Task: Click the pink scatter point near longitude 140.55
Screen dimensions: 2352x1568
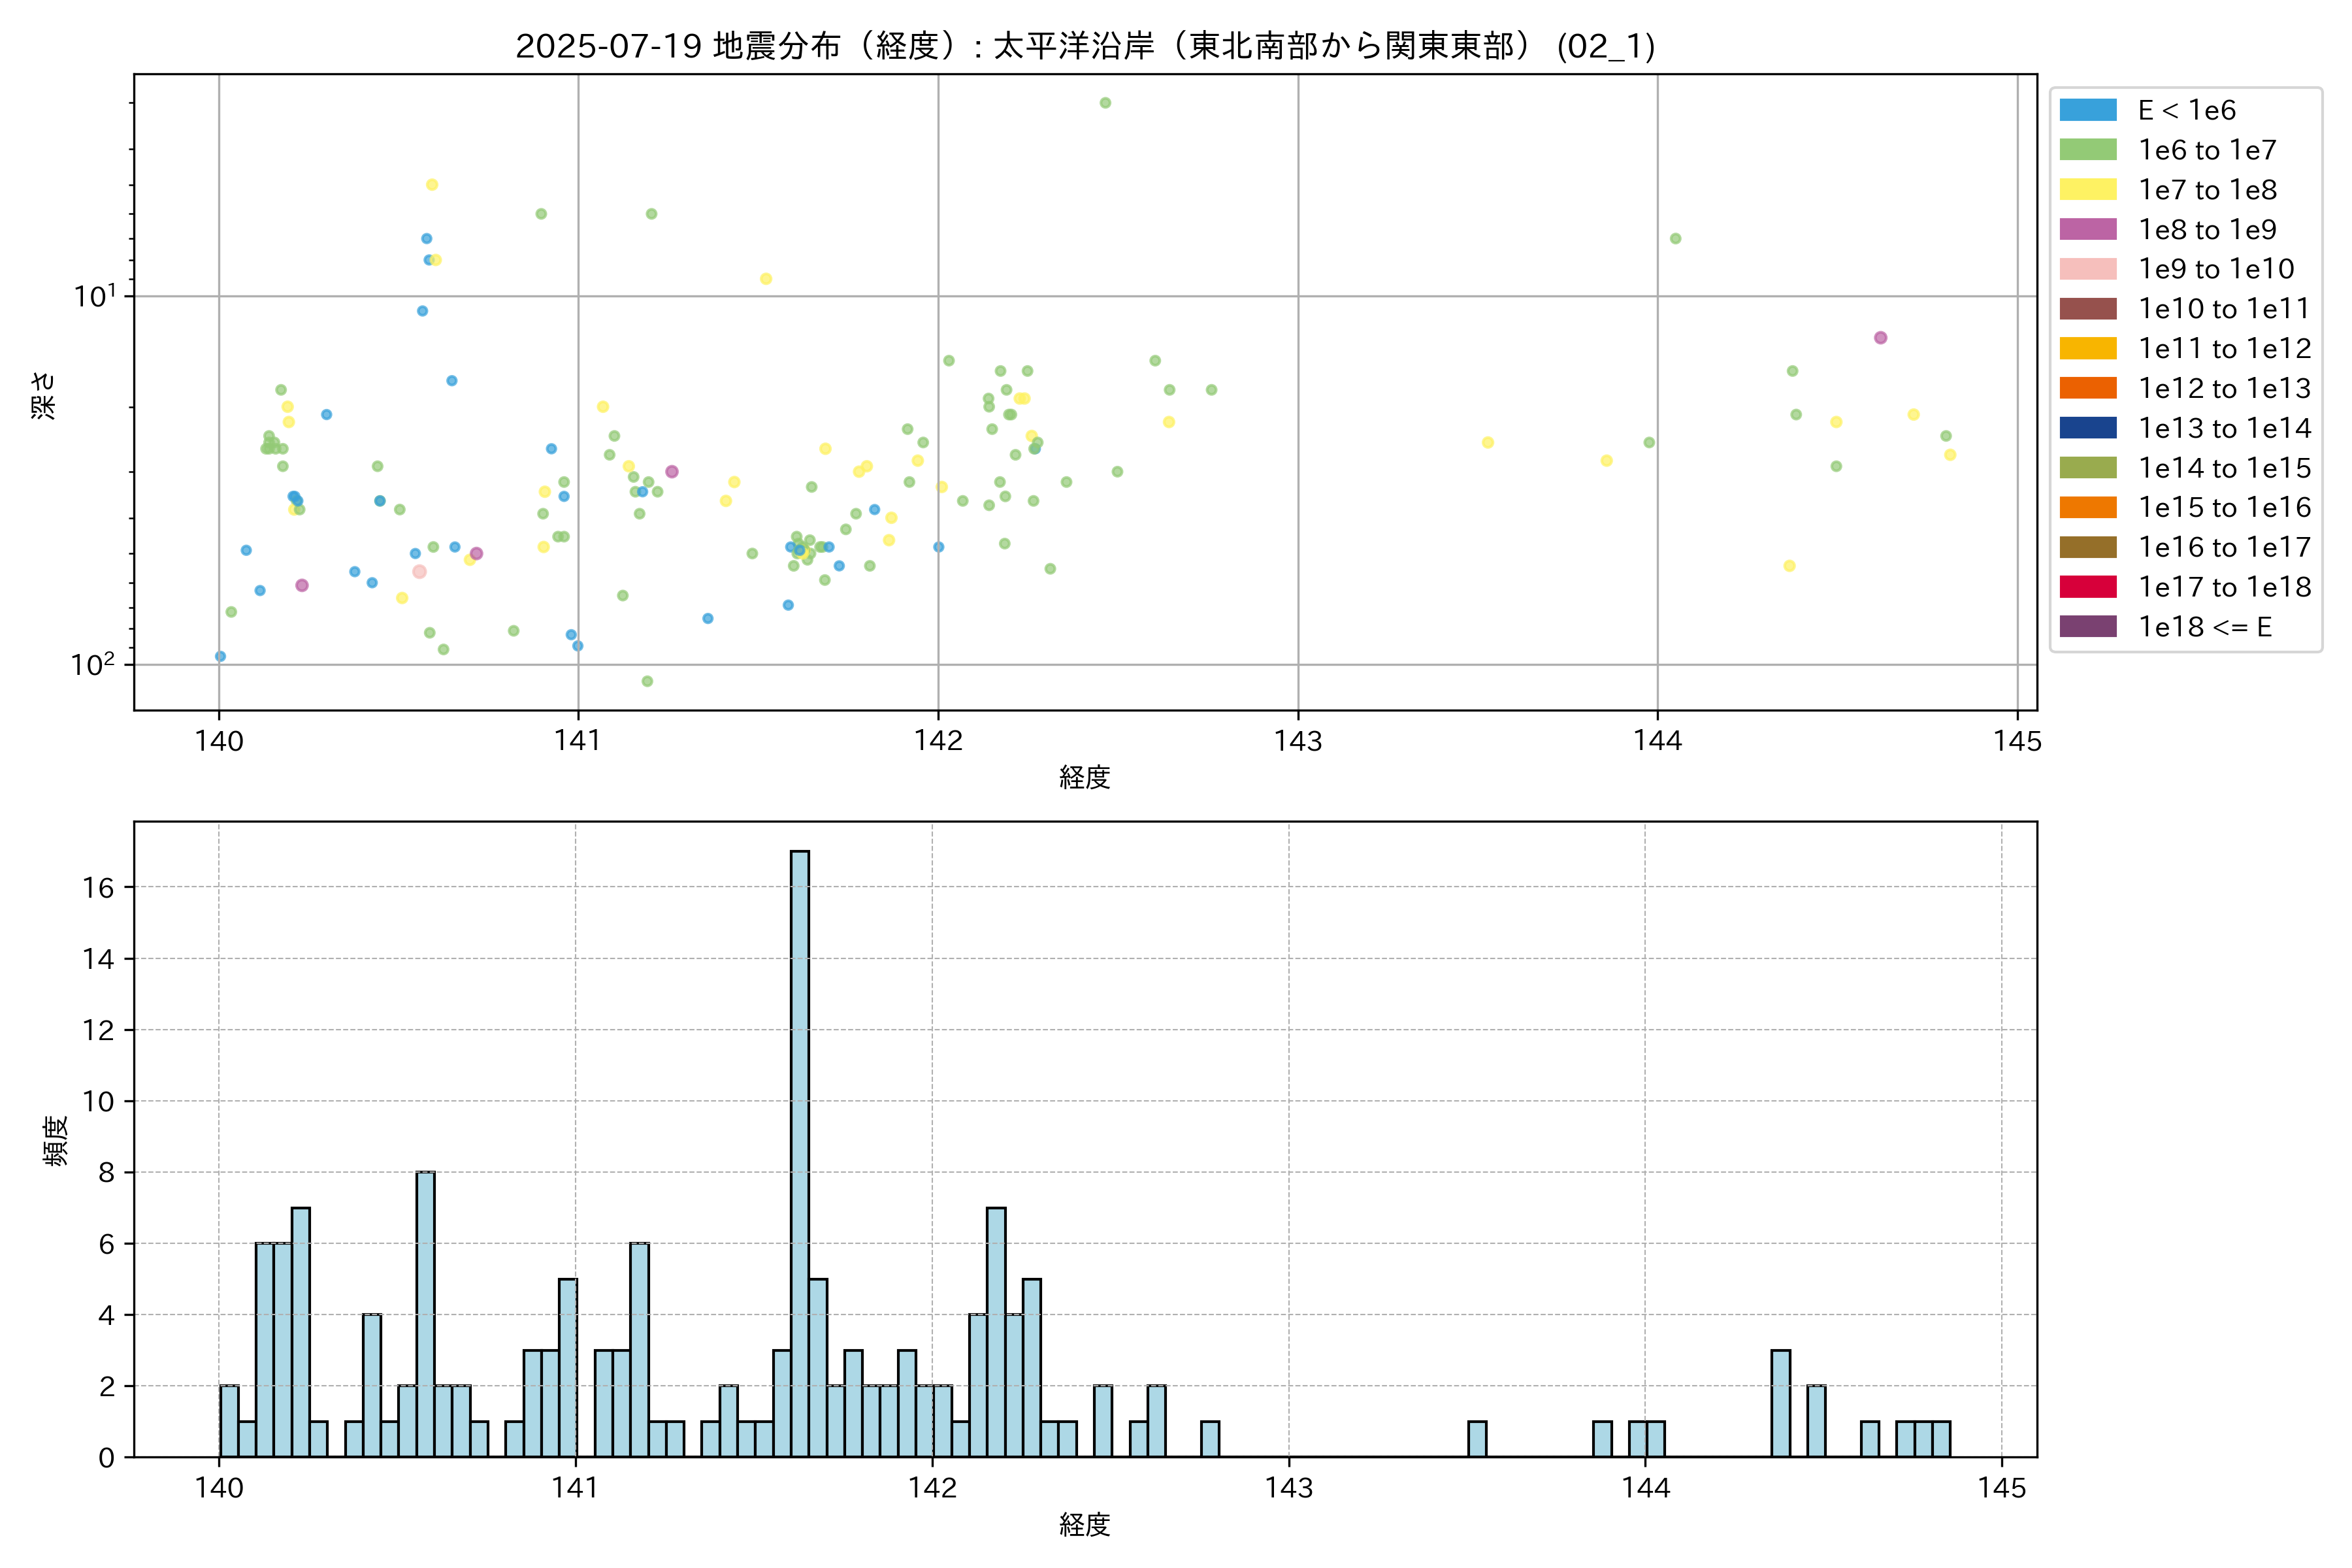Action: [x=419, y=572]
